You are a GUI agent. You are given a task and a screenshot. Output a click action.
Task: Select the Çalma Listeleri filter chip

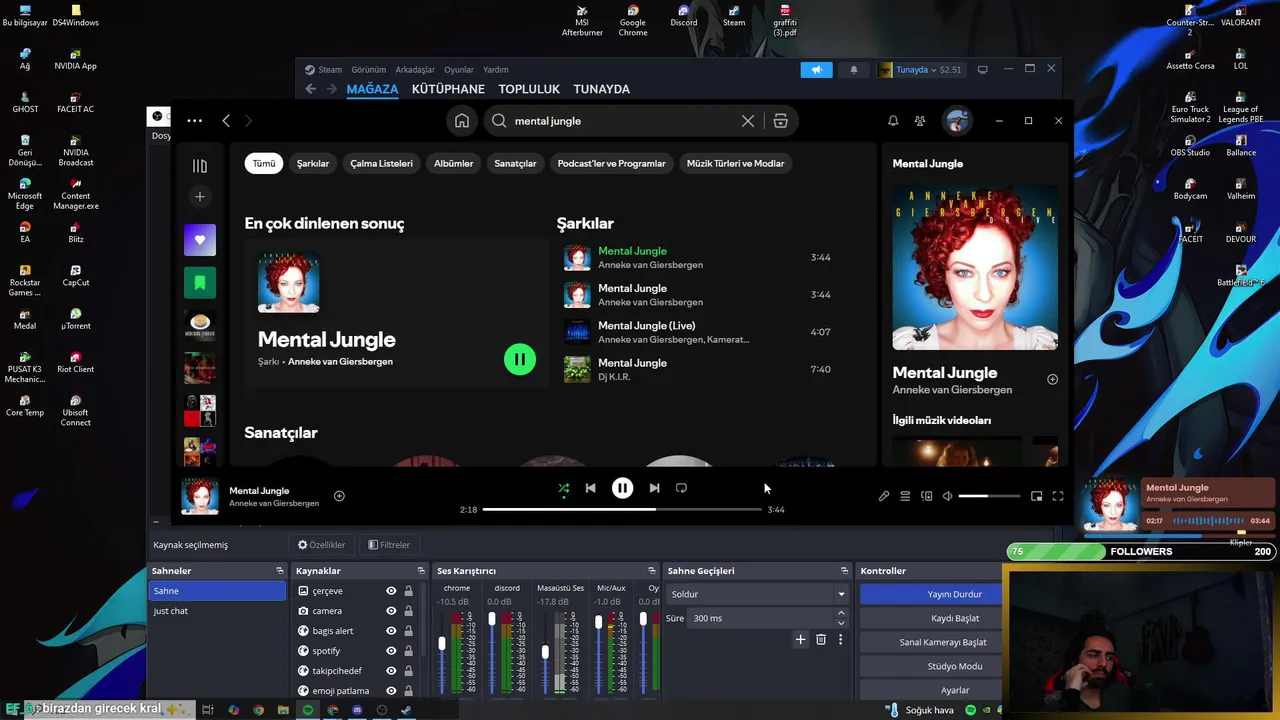[381, 163]
